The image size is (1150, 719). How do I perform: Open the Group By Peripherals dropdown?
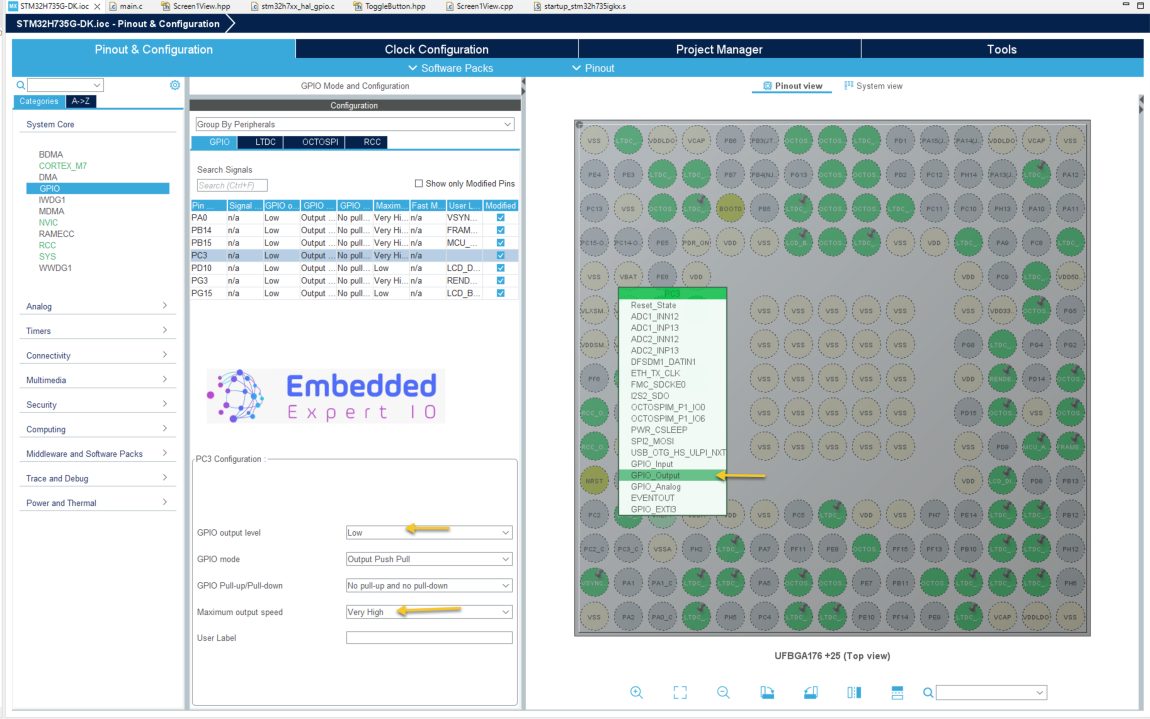pyautogui.click(x=353, y=122)
